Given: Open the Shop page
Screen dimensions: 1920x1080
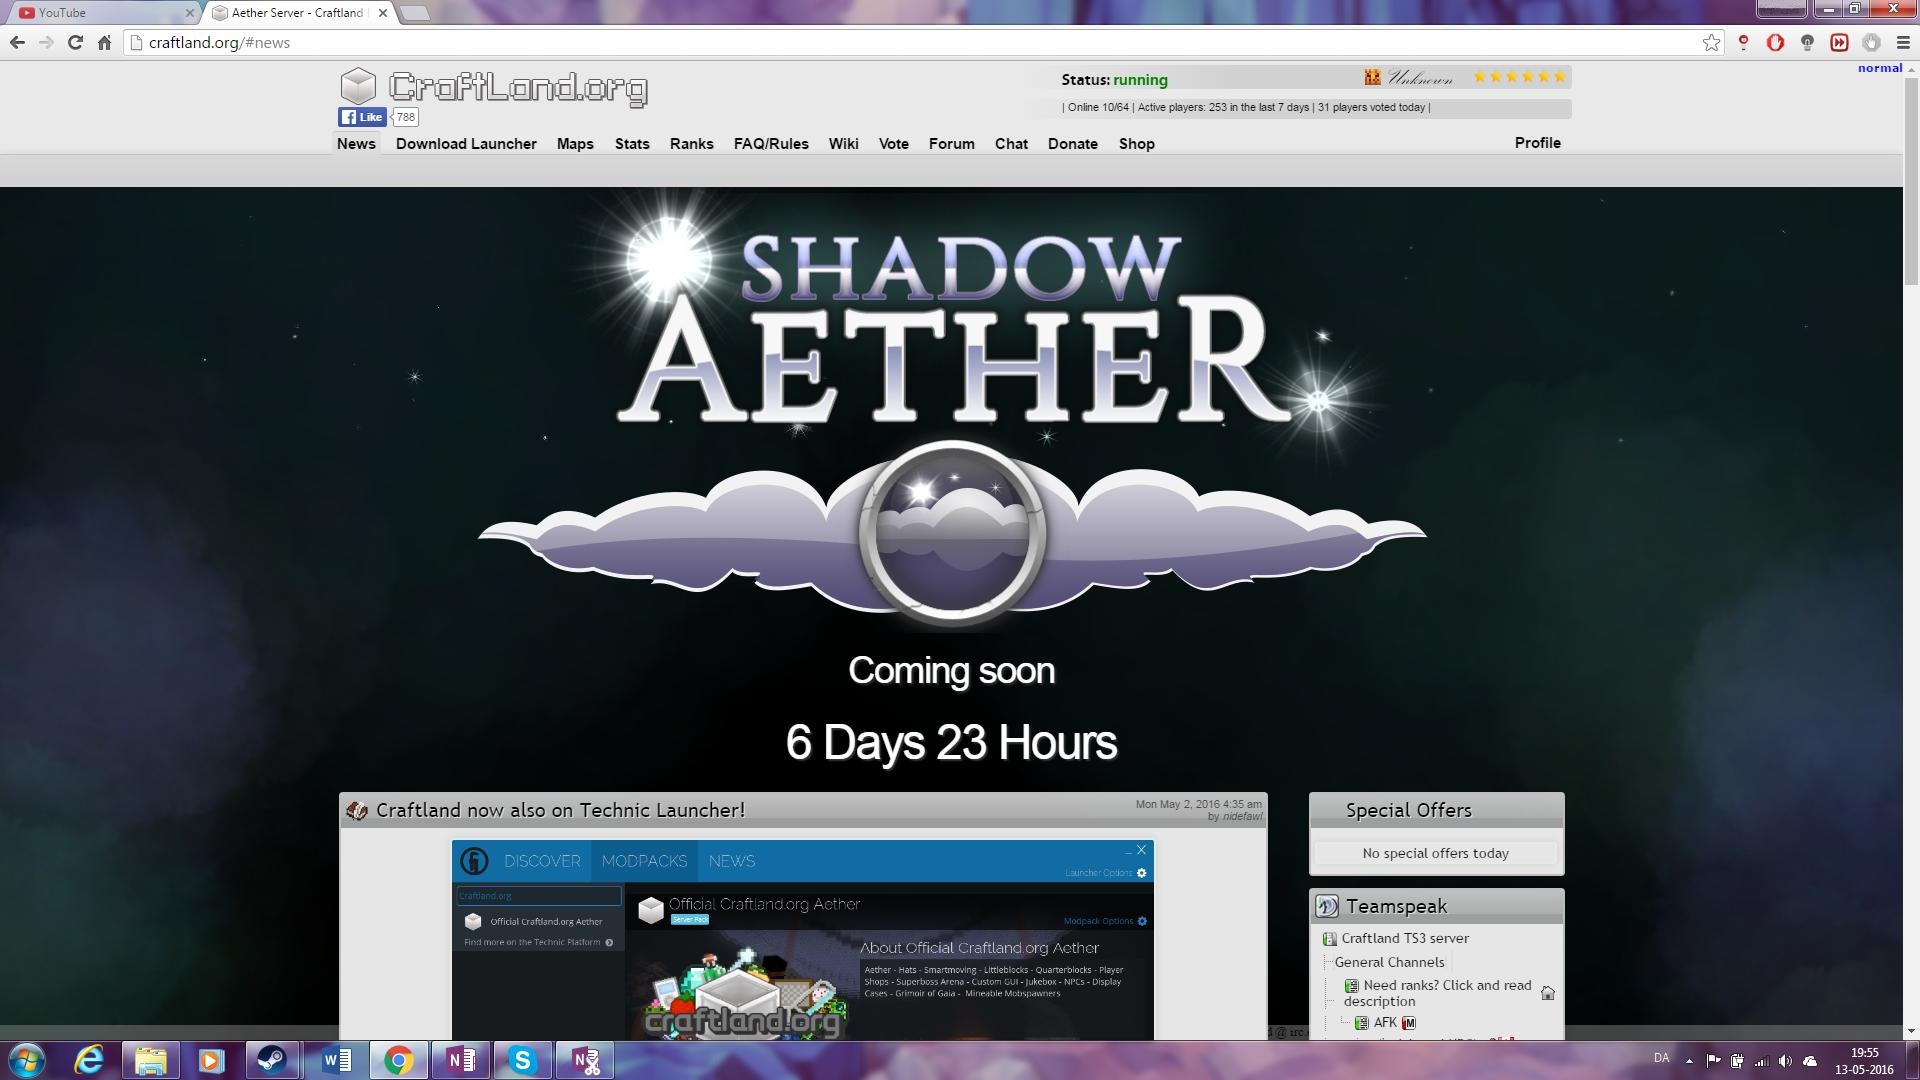Looking at the screenshot, I should [x=1137, y=143].
